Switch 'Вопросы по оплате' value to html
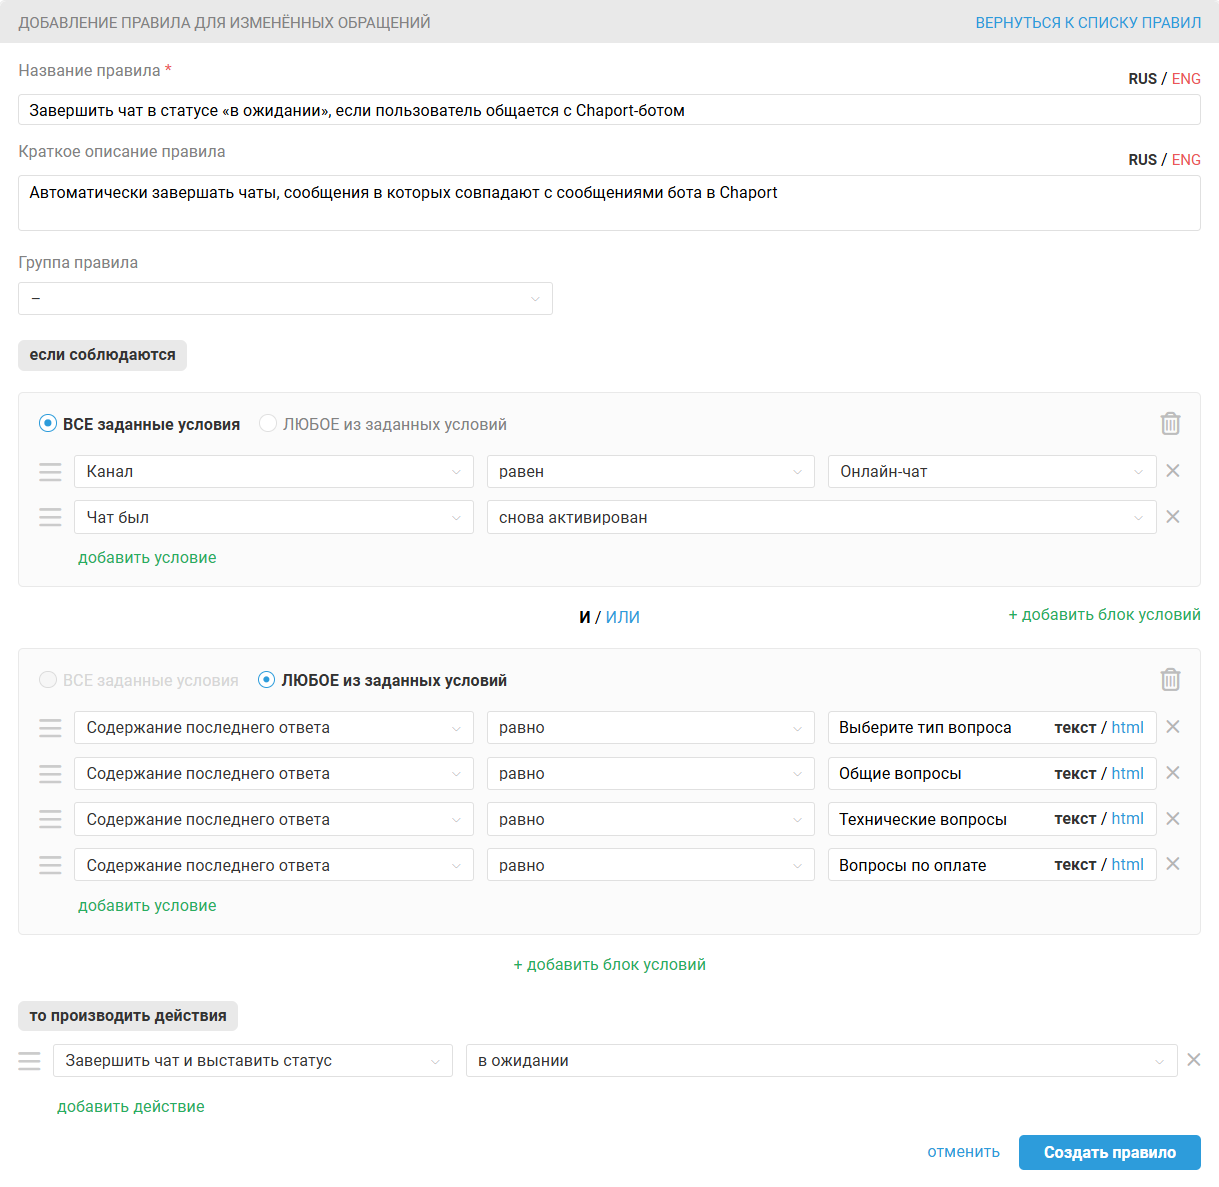 (1127, 864)
